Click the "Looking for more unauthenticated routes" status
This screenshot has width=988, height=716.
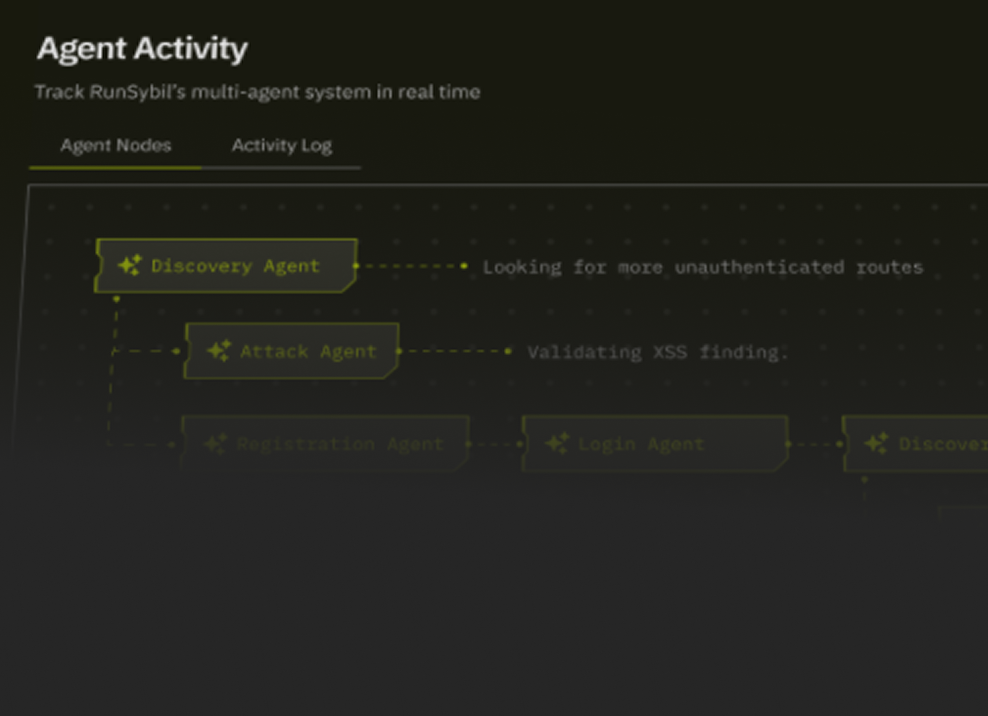tap(702, 267)
